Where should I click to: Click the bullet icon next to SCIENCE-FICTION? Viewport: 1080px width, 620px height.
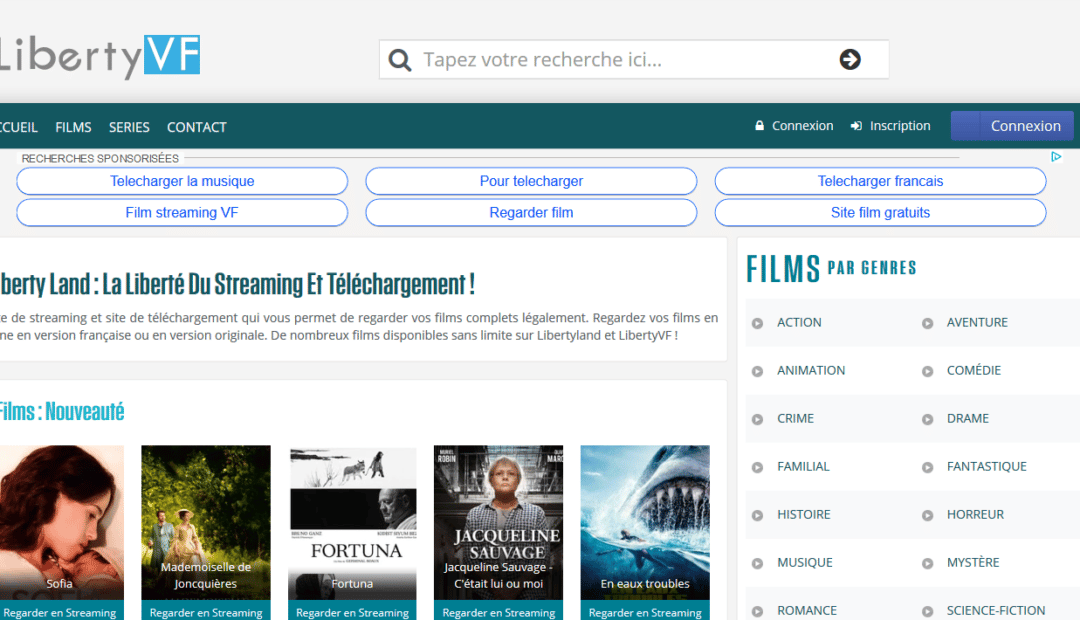click(x=928, y=612)
